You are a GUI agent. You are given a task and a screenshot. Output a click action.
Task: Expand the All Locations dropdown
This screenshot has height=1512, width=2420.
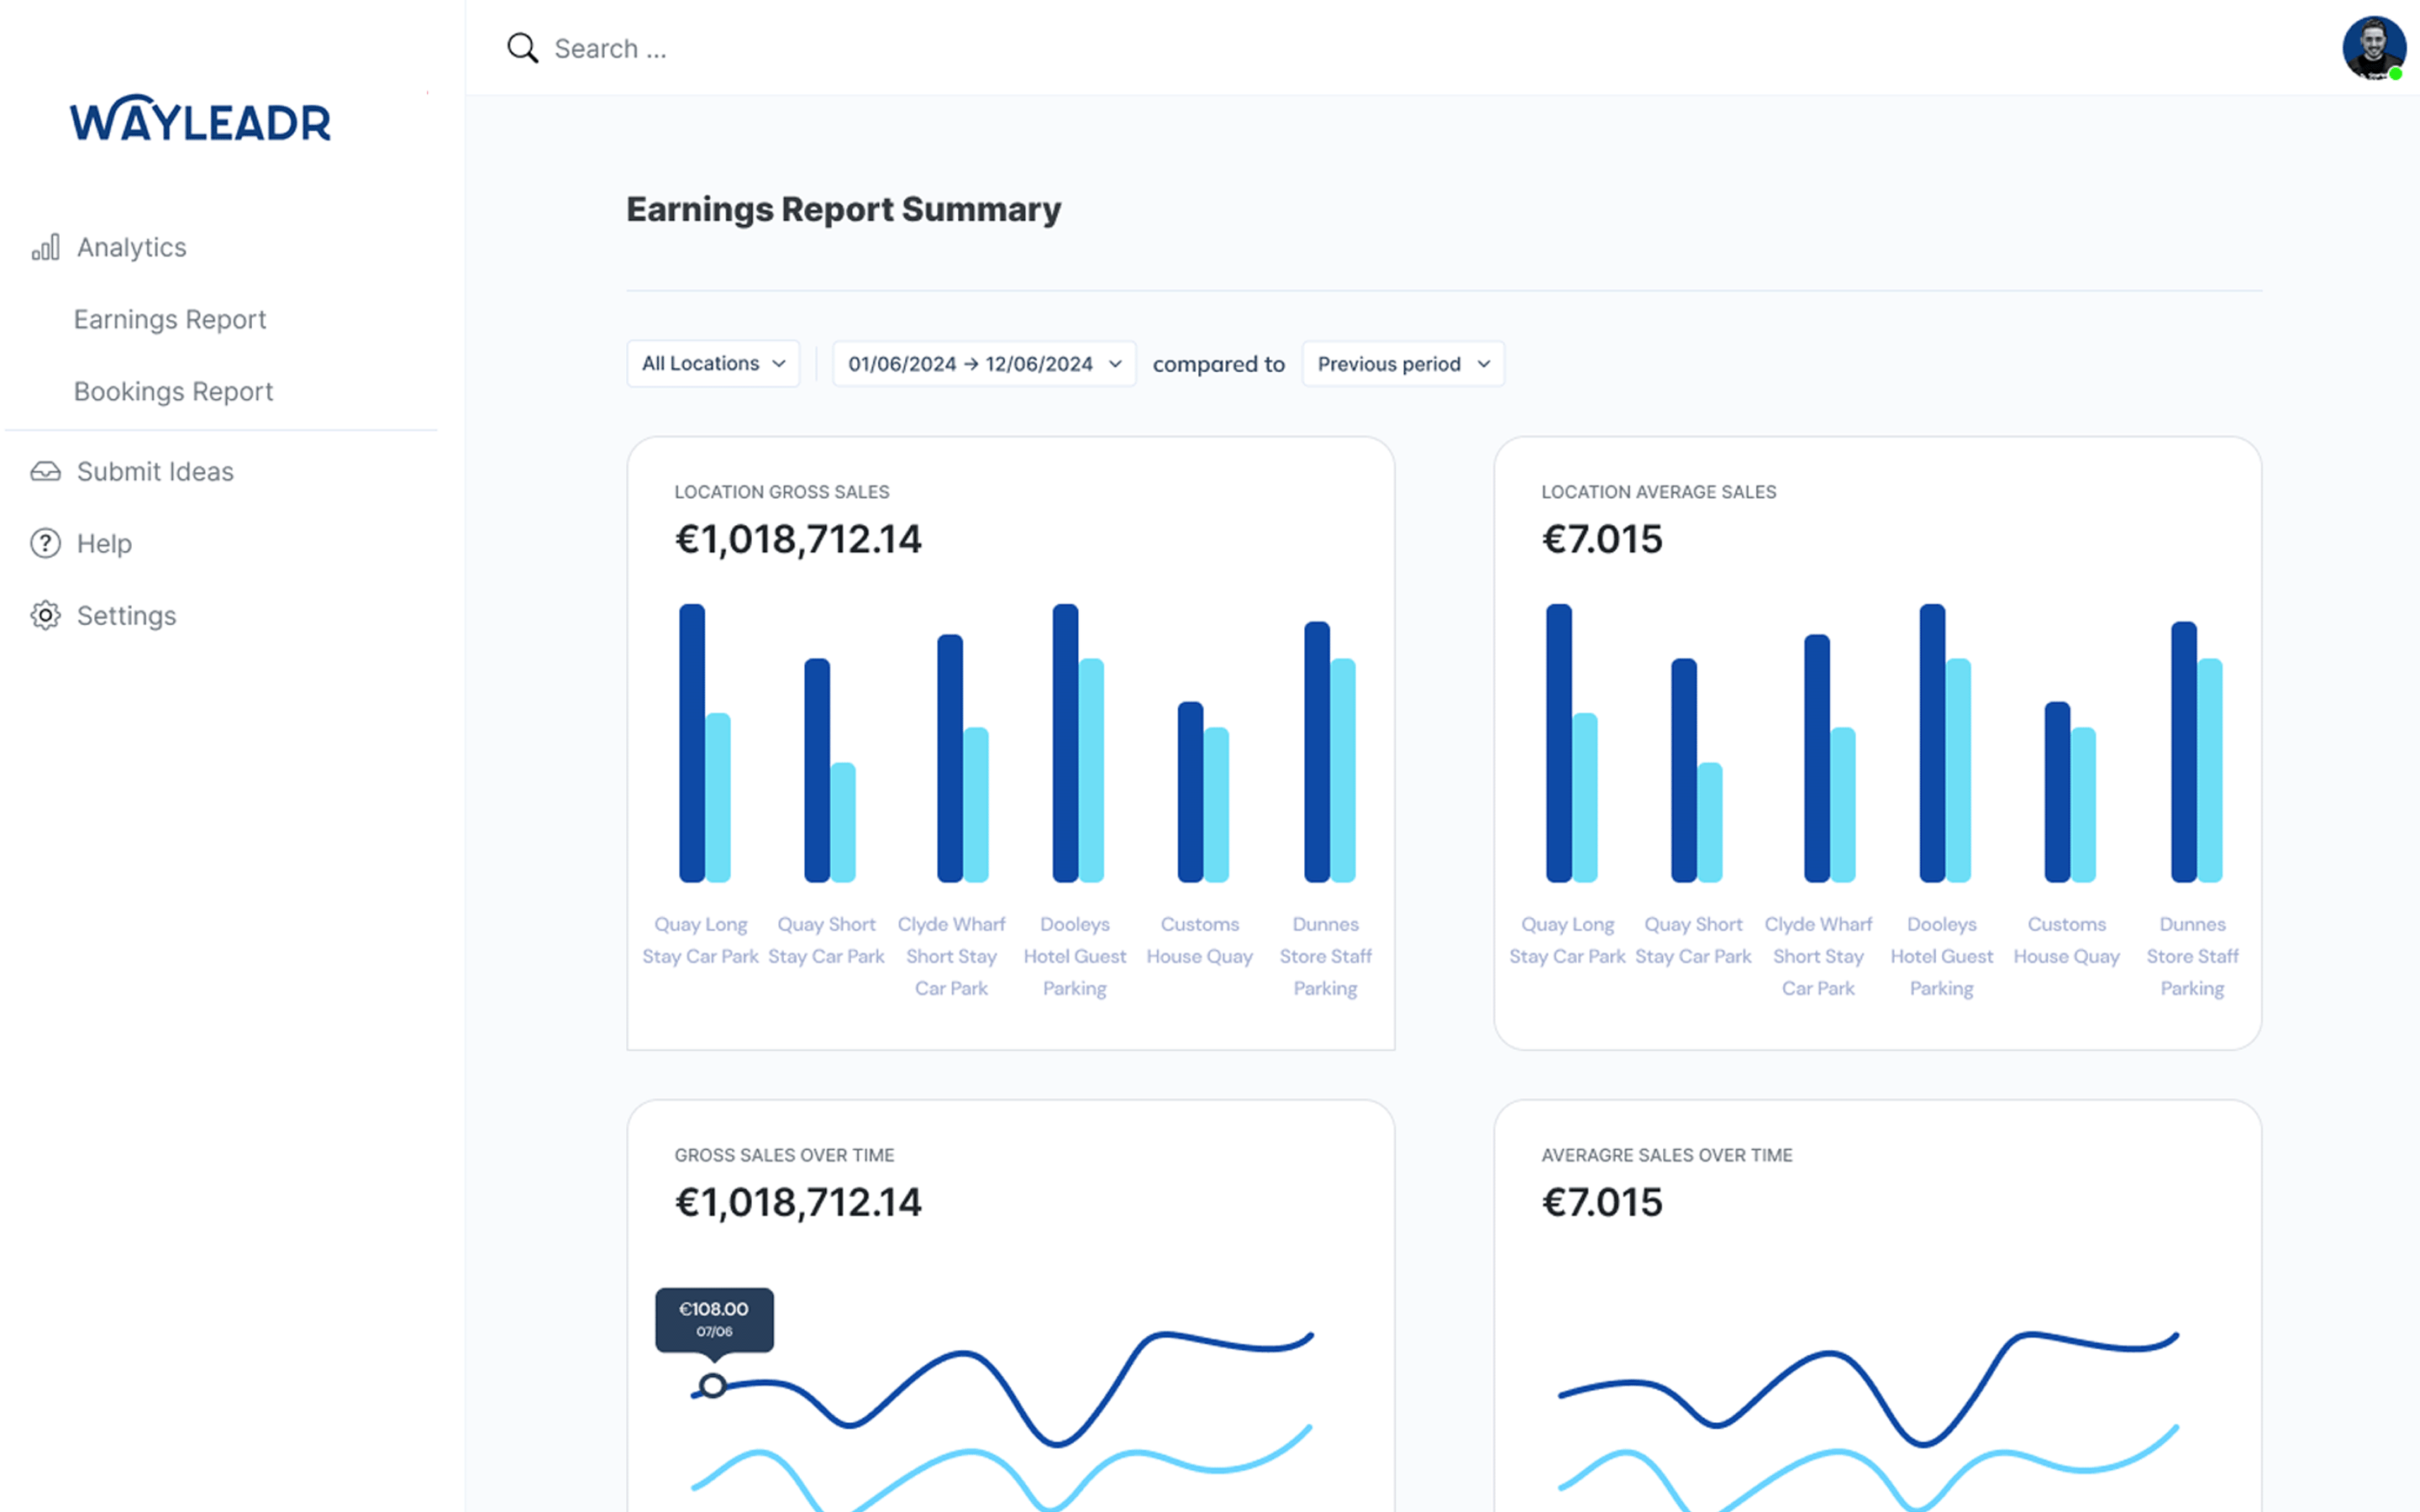[x=711, y=364]
